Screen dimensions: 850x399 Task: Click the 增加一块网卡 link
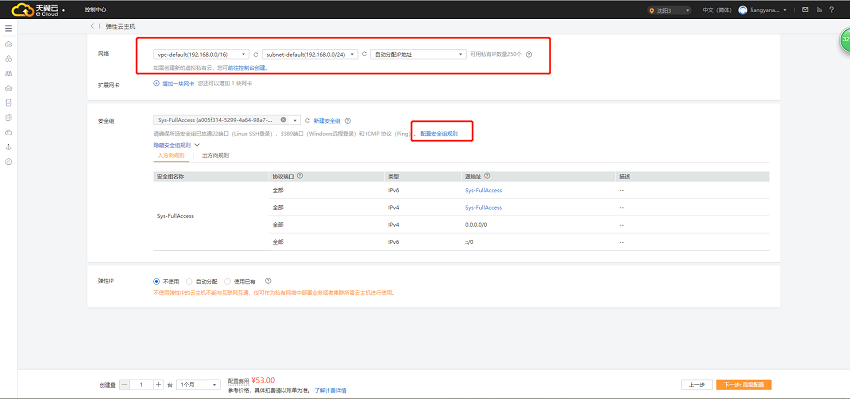pyautogui.click(x=178, y=83)
